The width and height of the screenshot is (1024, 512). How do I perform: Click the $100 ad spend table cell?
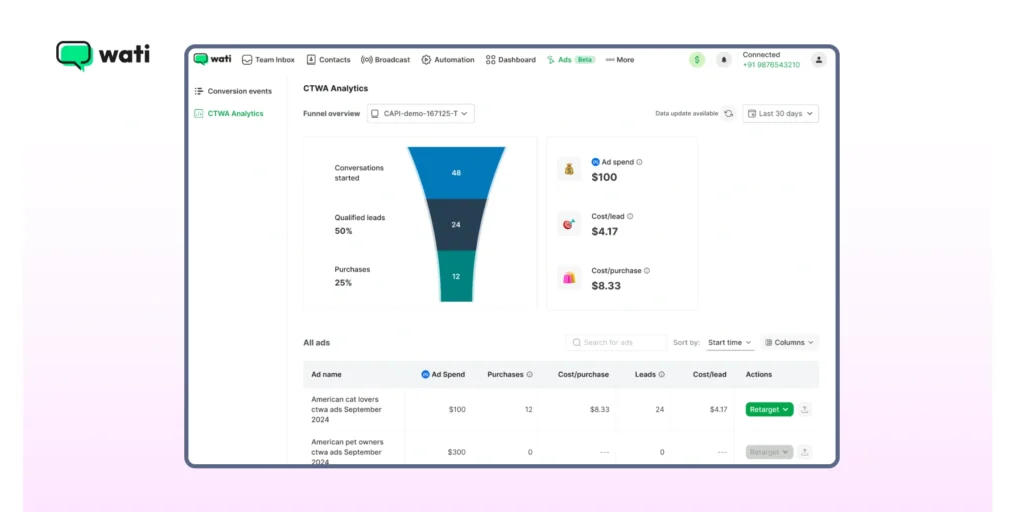(x=457, y=409)
